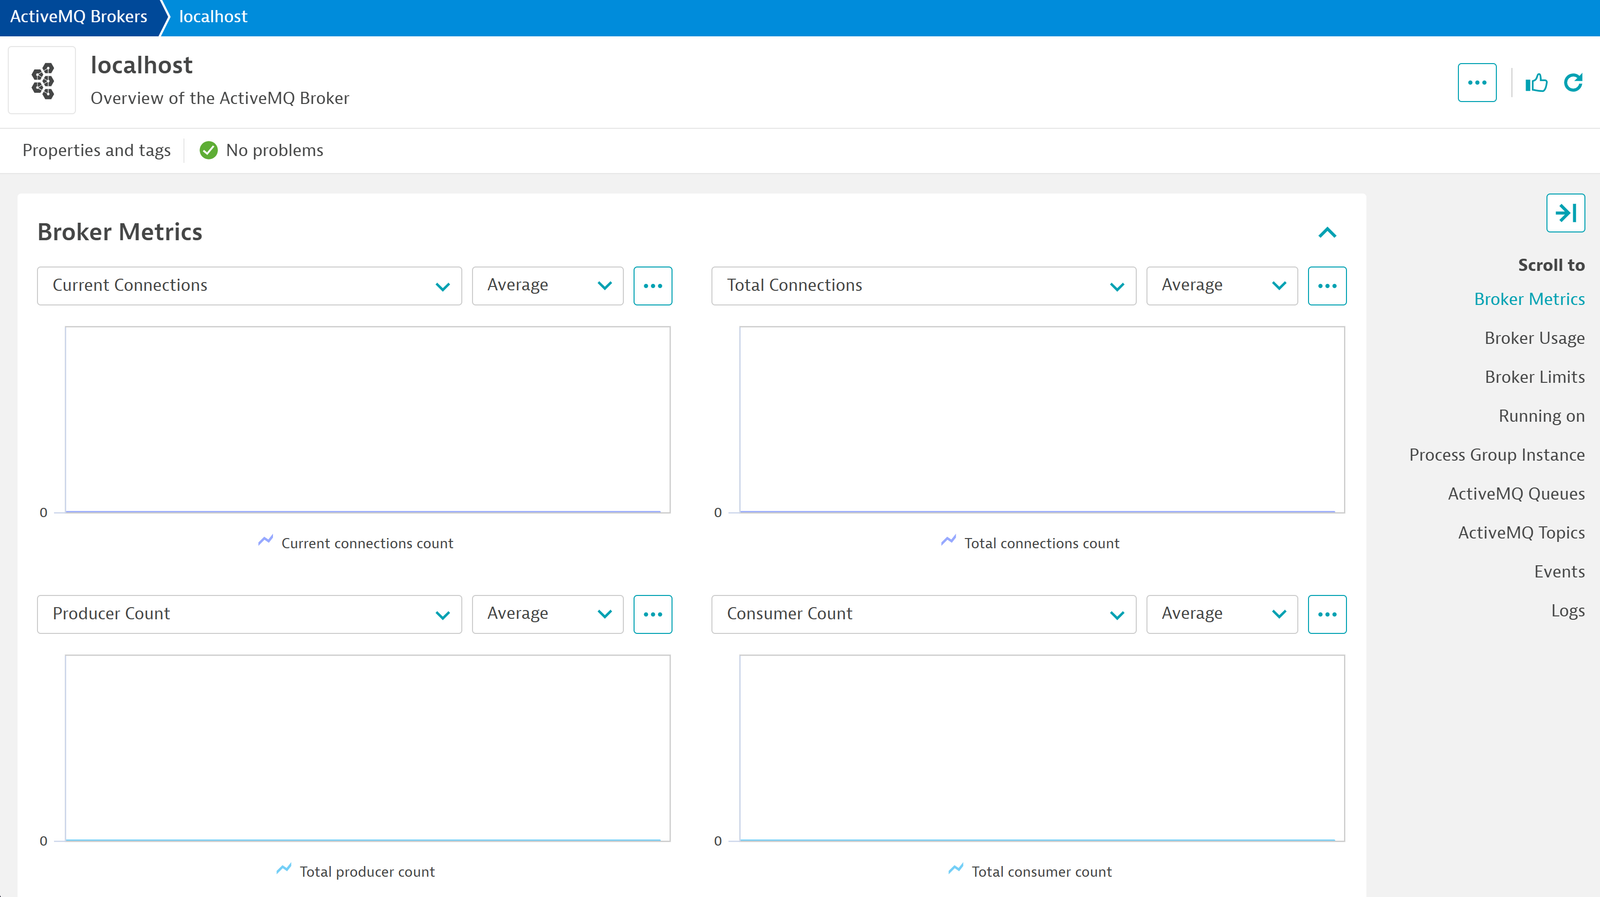Jump to Broker Metrics section
The image size is (1600, 897).
[1529, 299]
